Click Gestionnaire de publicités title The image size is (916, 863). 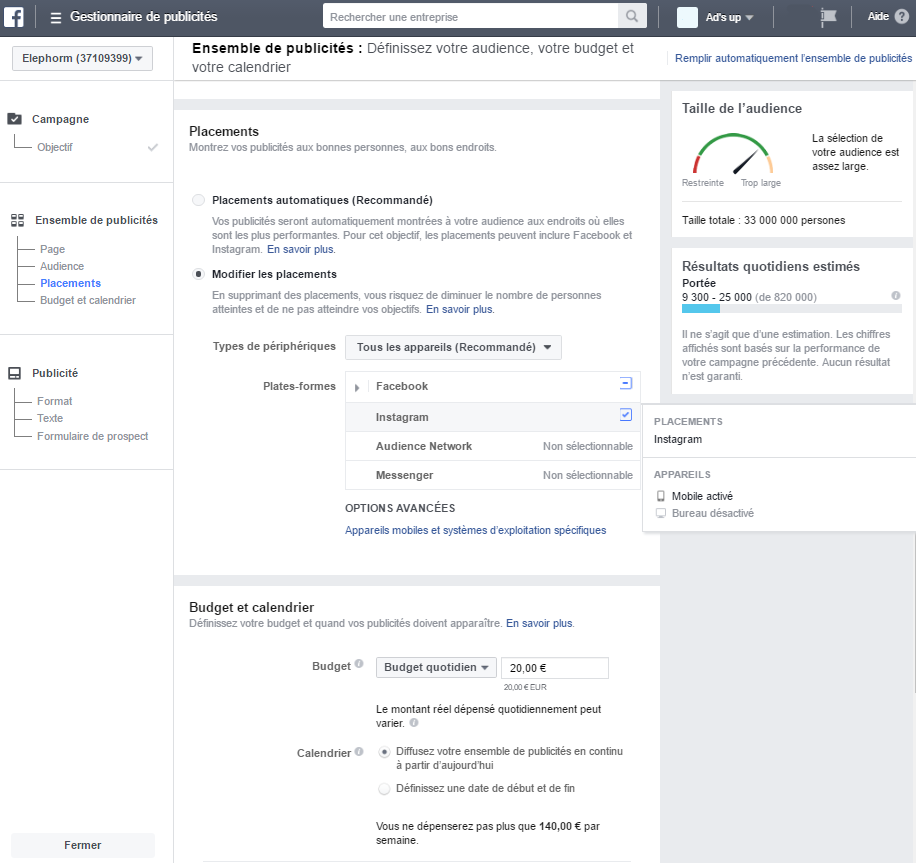pyautogui.click(x=144, y=16)
